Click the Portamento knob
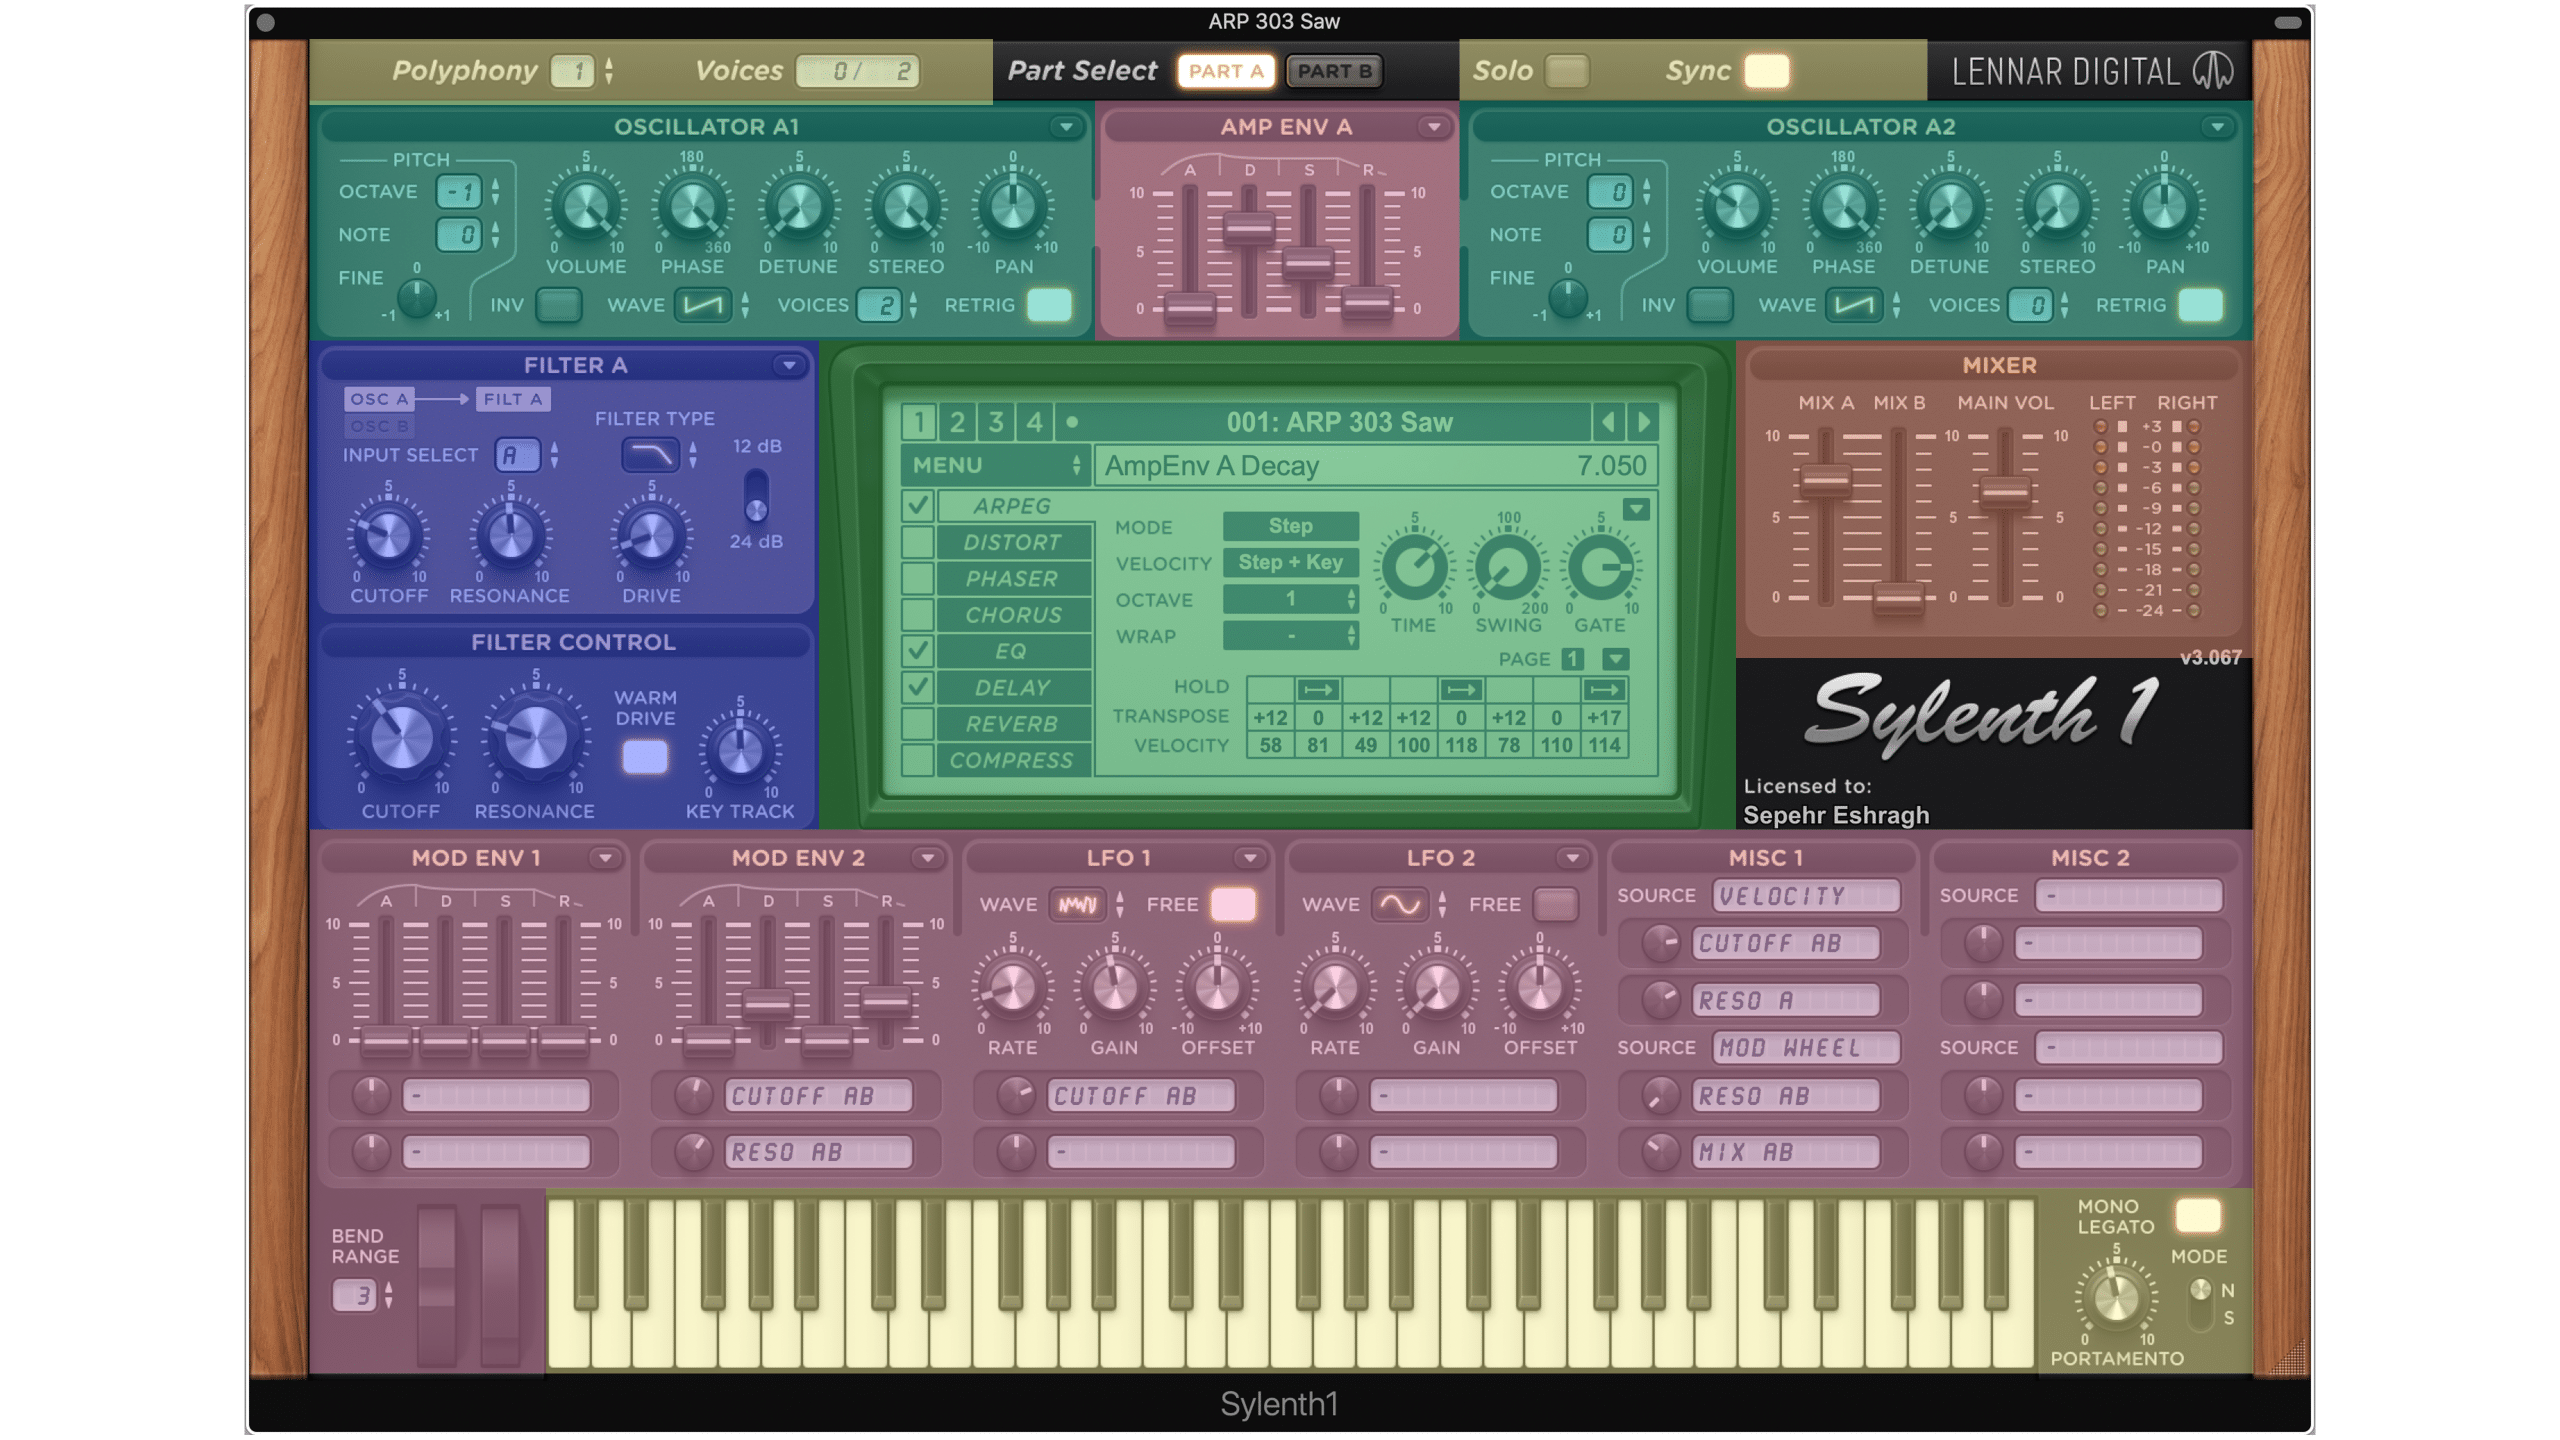The image size is (2560, 1440). click(x=2116, y=1297)
